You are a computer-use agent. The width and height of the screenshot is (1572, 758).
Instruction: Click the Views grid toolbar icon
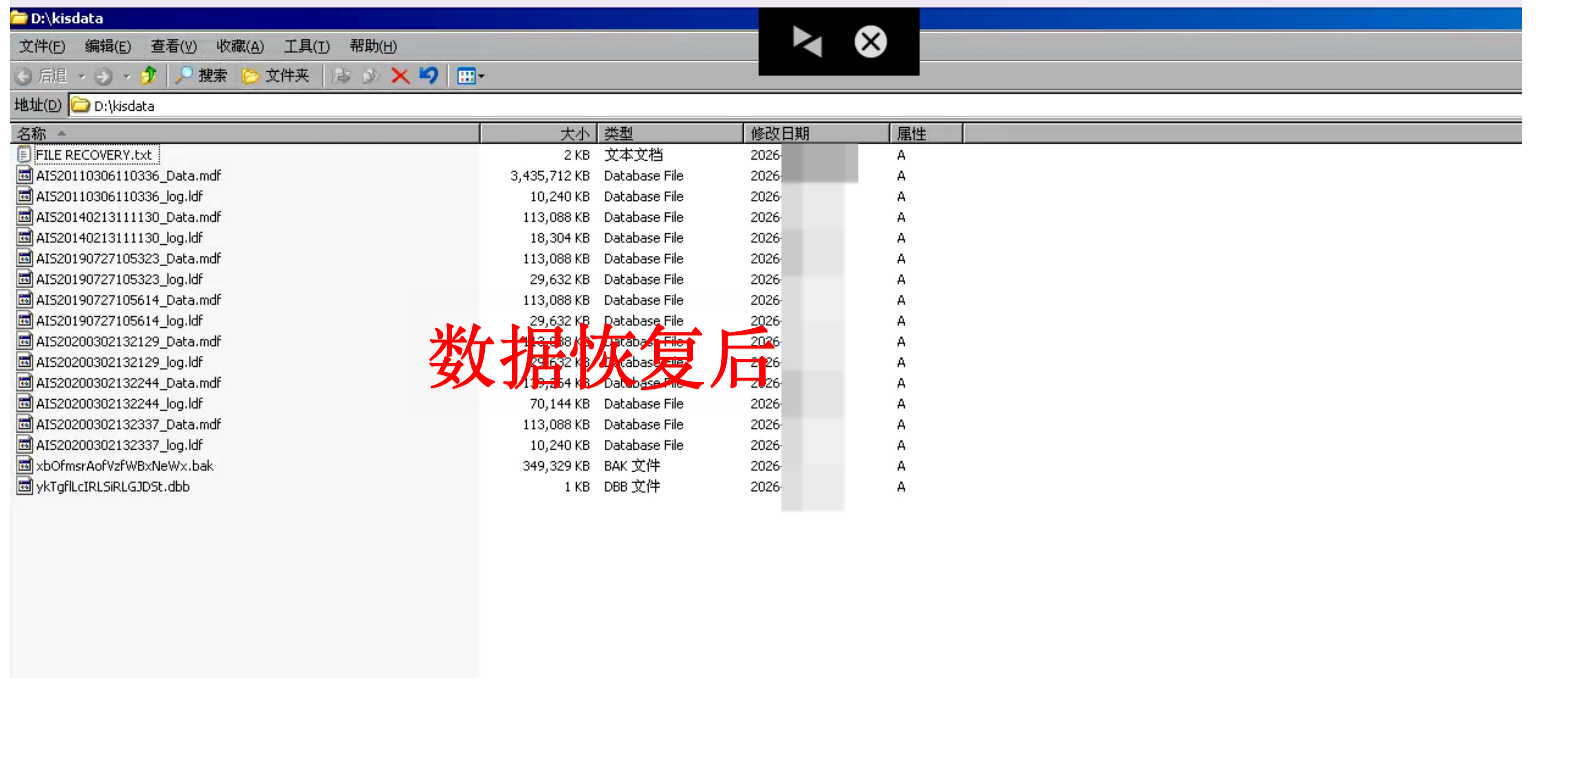pos(465,76)
